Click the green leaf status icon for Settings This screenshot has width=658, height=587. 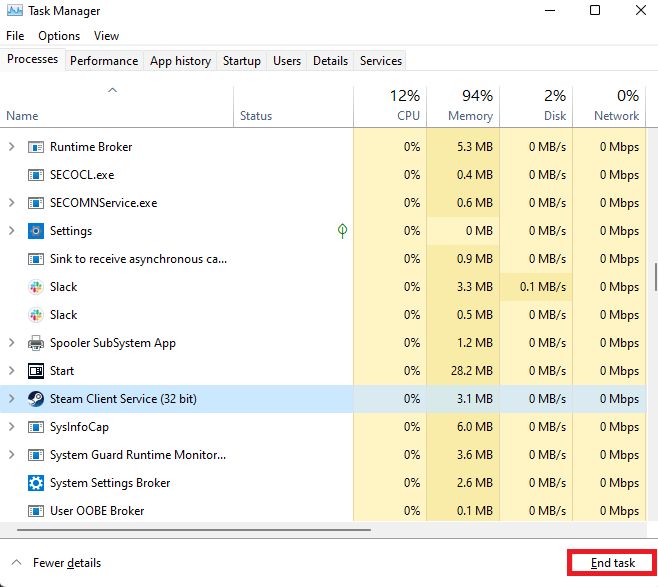(x=342, y=231)
